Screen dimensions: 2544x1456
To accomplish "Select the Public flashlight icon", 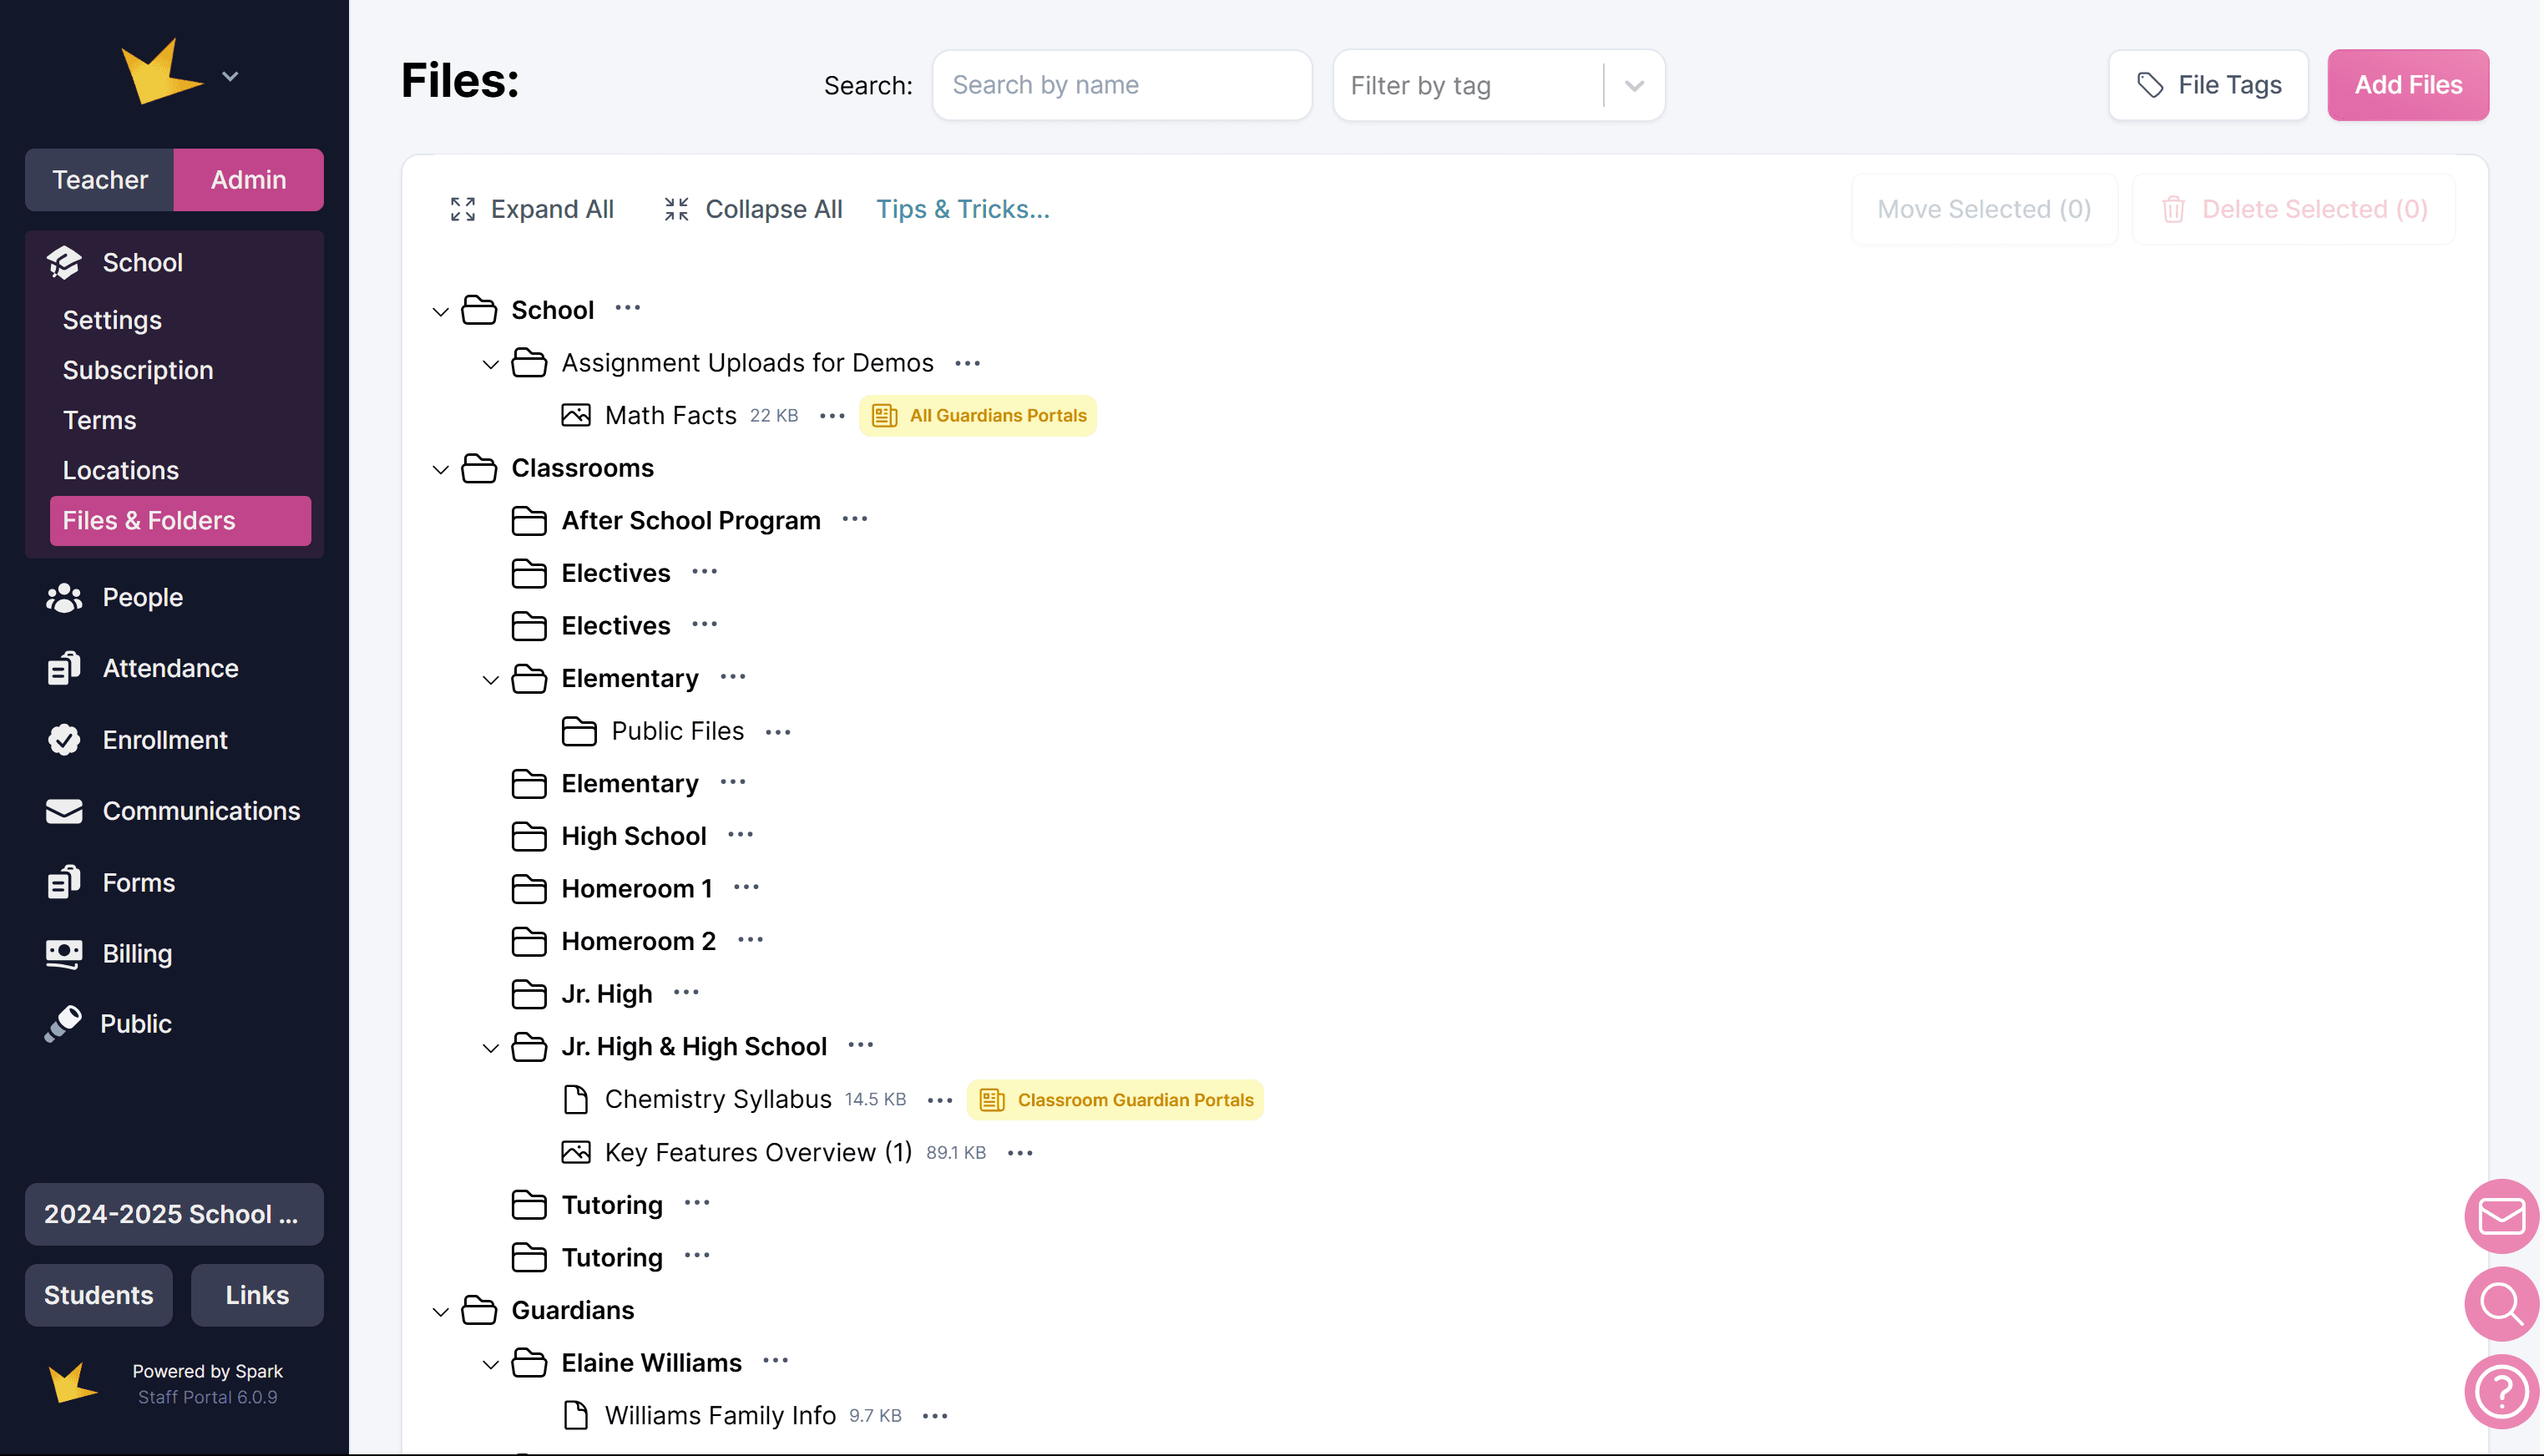I will (x=64, y=1023).
